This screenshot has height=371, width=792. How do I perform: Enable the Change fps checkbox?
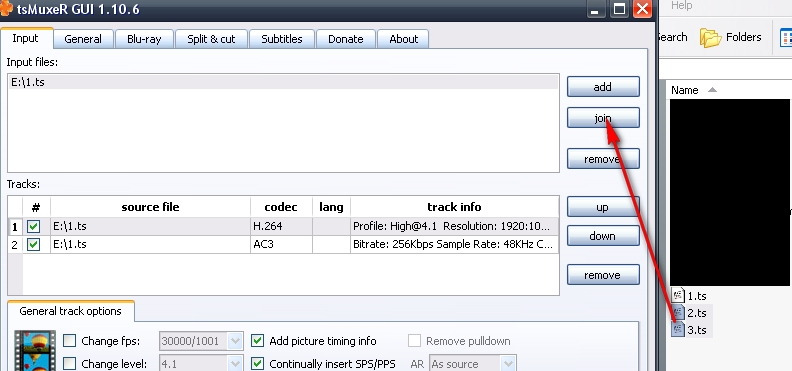(x=70, y=341)
